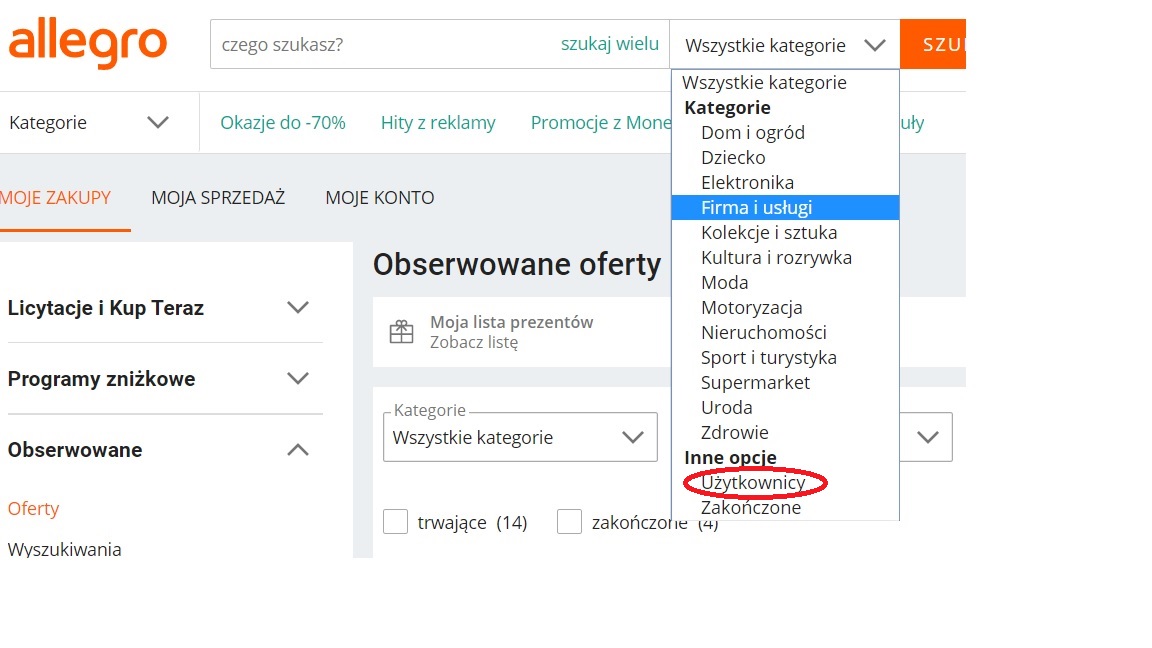The image size is (1152, 648).
Task: Open the gift list icon
Action: [x=401, y=332]
